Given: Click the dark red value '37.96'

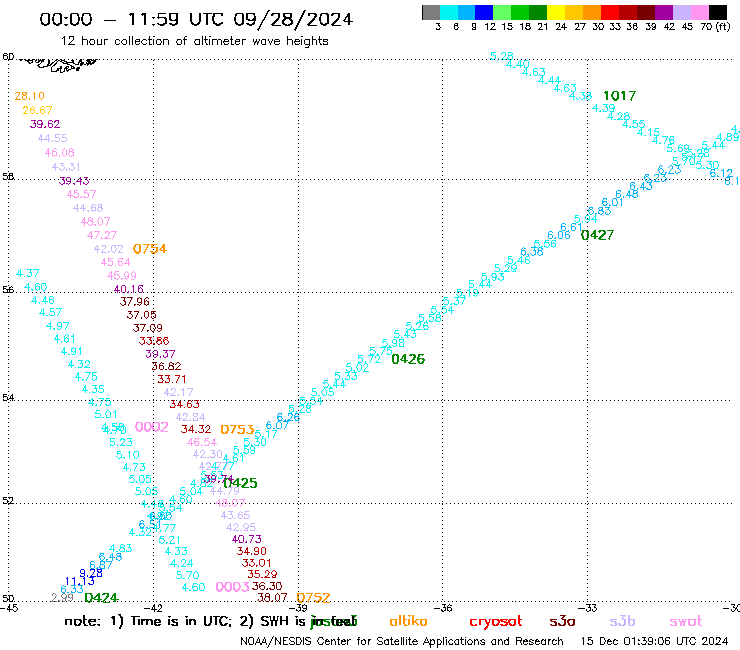Looking at the screenshot, I should click(135, 302).
